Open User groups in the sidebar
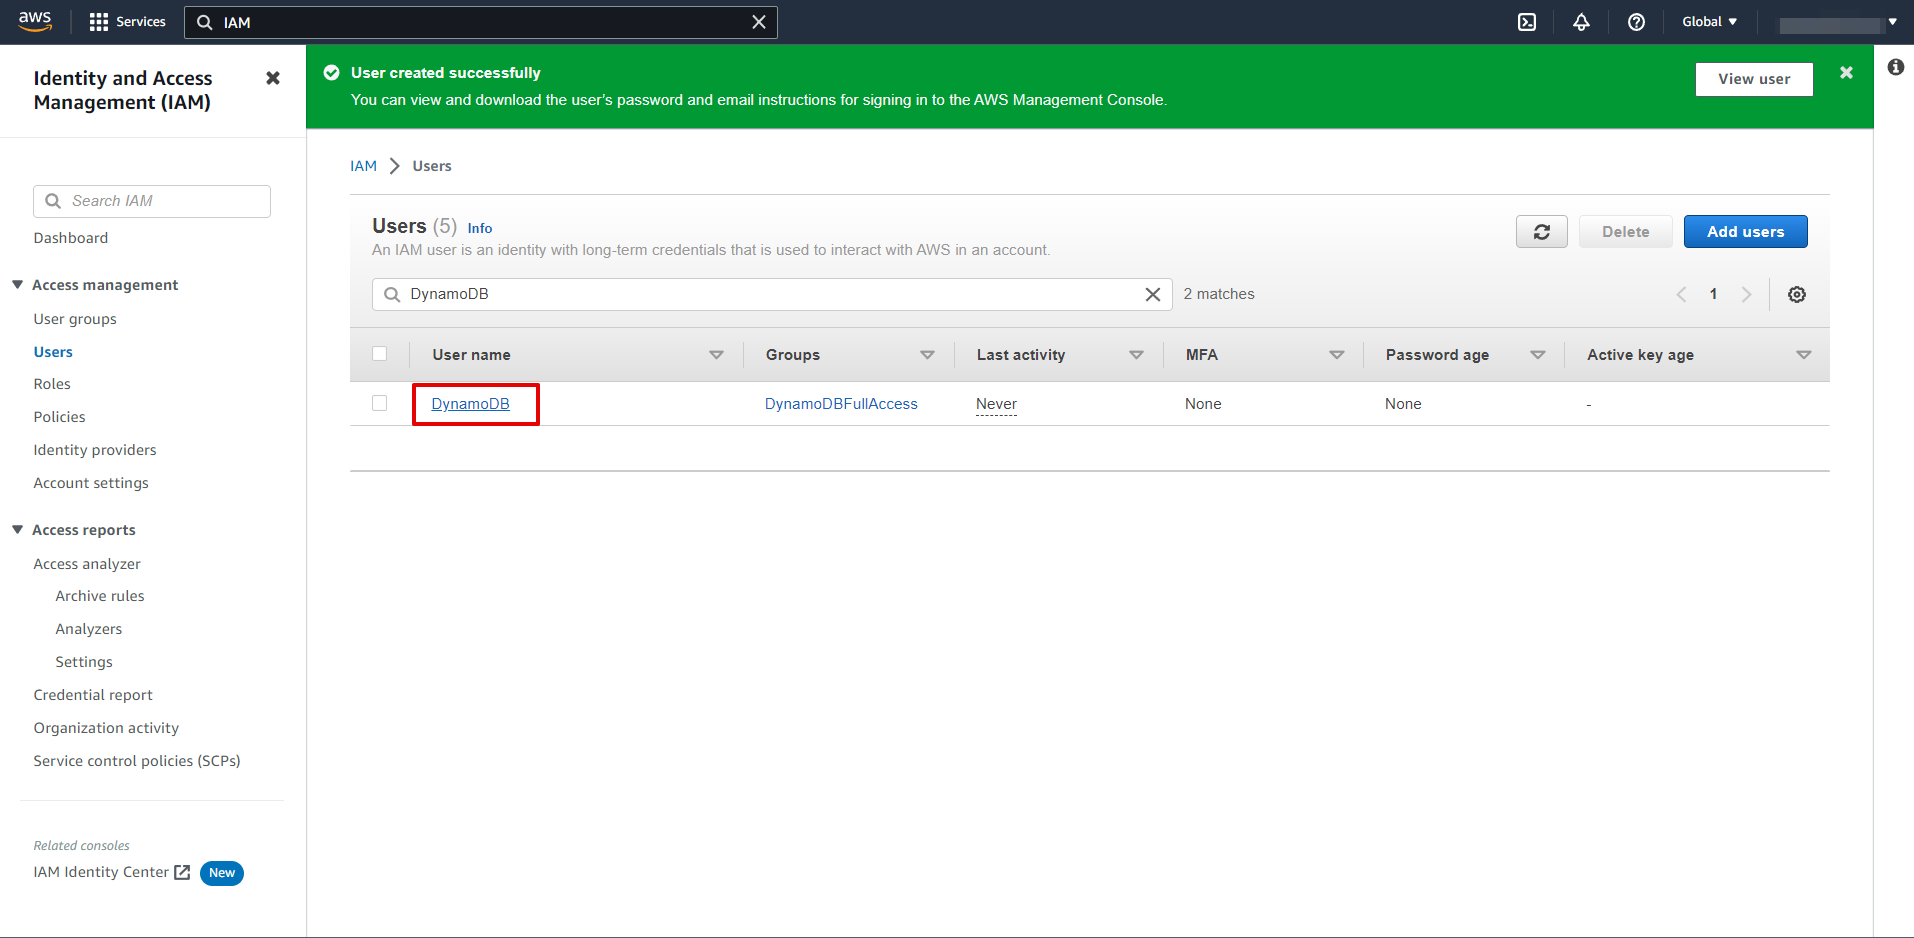Screen dimensions: 1914x938 click(x=75, y=319)
